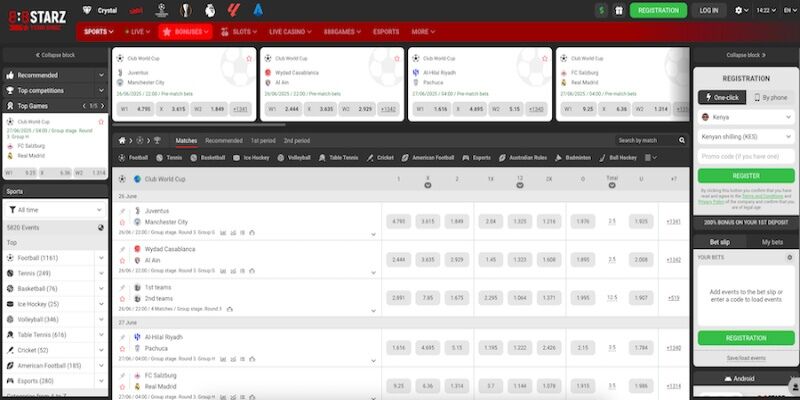Click the Search by match field
The width and height of the screenshot is (800, 400).
pyautogui.click(x=645, y=140)
